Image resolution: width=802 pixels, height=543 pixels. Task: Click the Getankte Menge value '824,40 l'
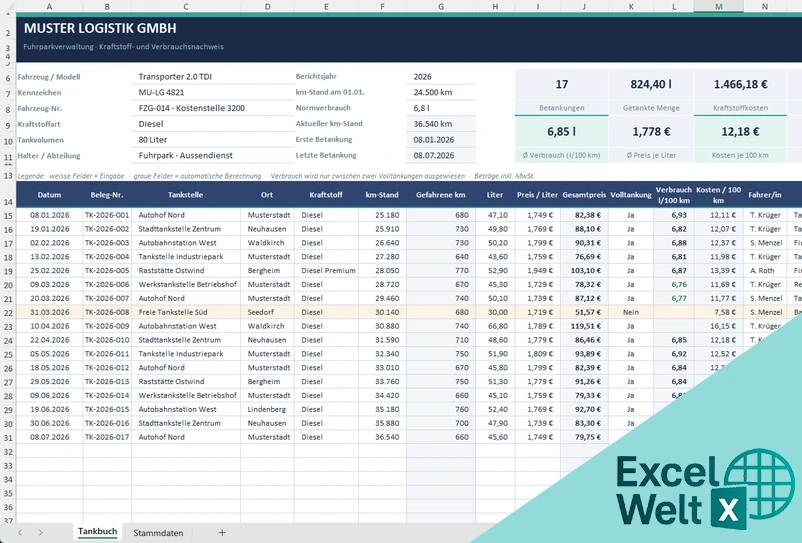pos(651,84)
